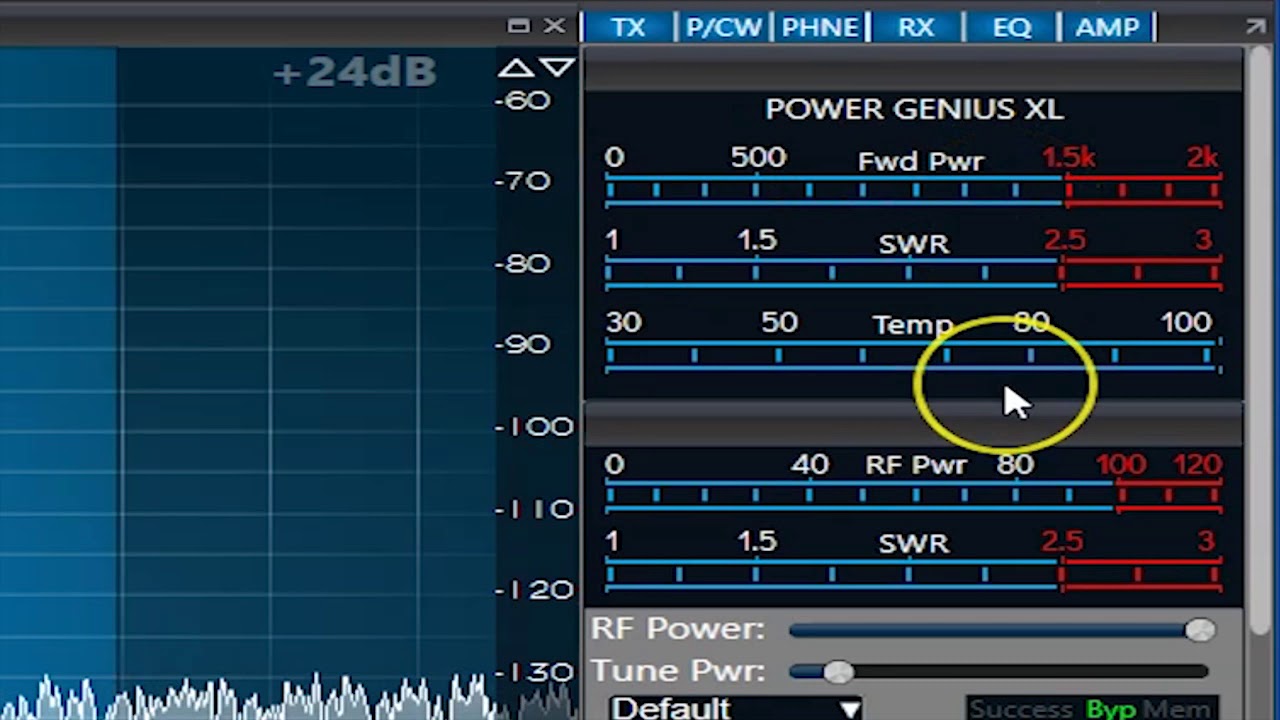Click the Fwd Pwr meter bar

[913, 190]
